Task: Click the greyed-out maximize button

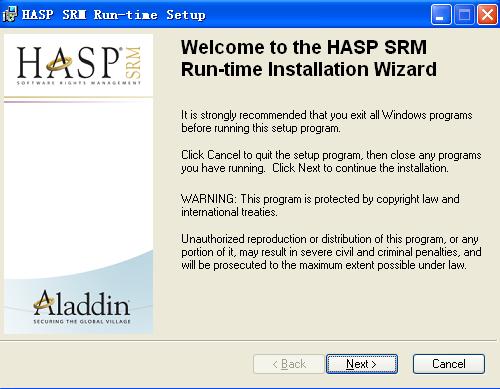Action: tap(464, 15)
